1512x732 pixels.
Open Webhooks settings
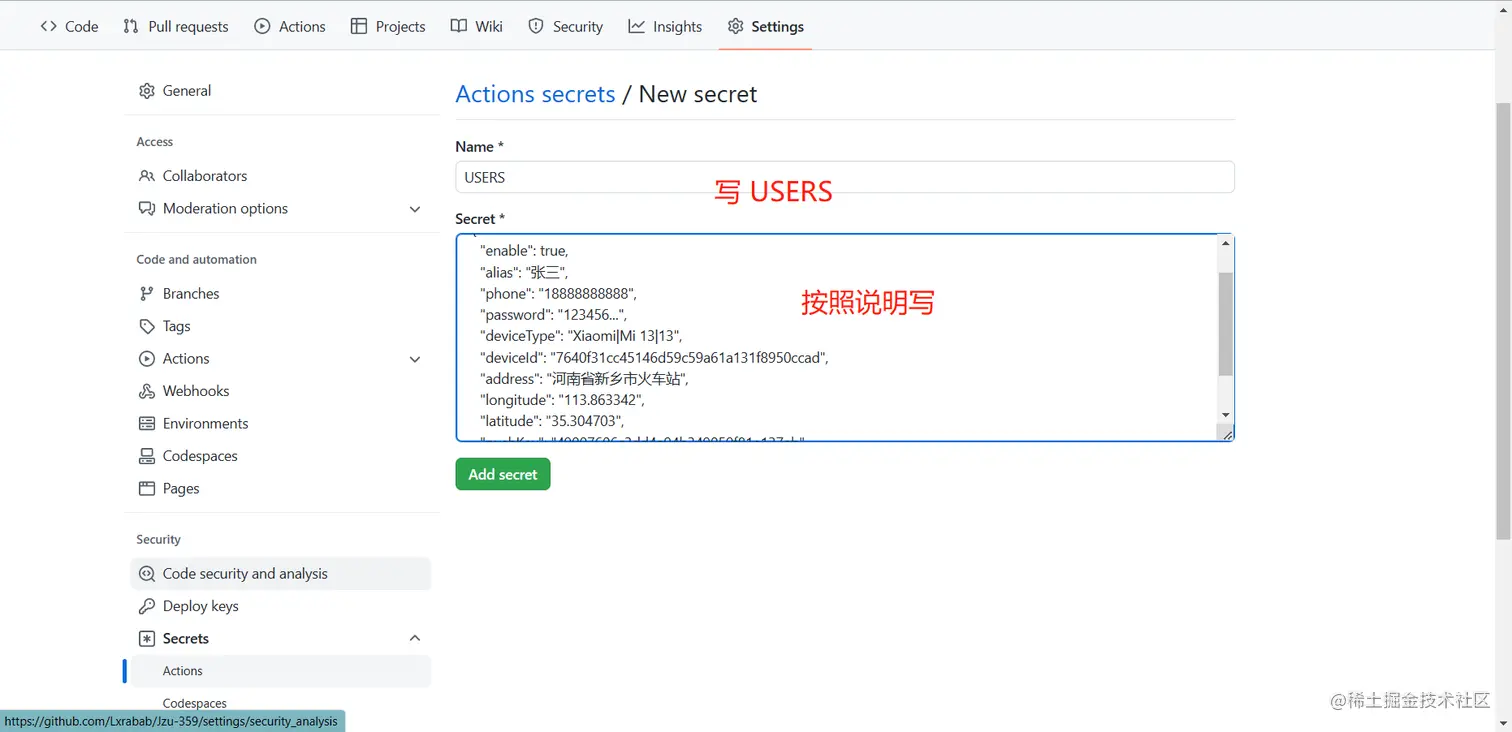point(281,392)
